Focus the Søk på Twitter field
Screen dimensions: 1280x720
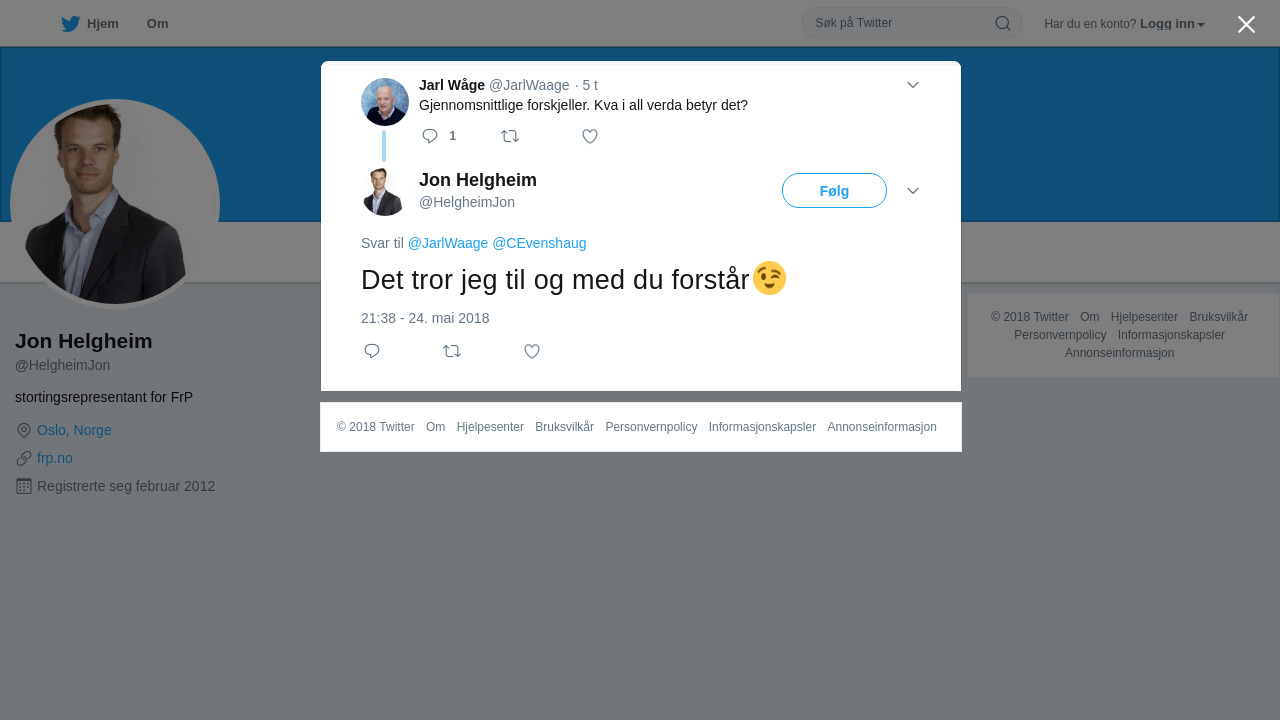tap(900, 23)
